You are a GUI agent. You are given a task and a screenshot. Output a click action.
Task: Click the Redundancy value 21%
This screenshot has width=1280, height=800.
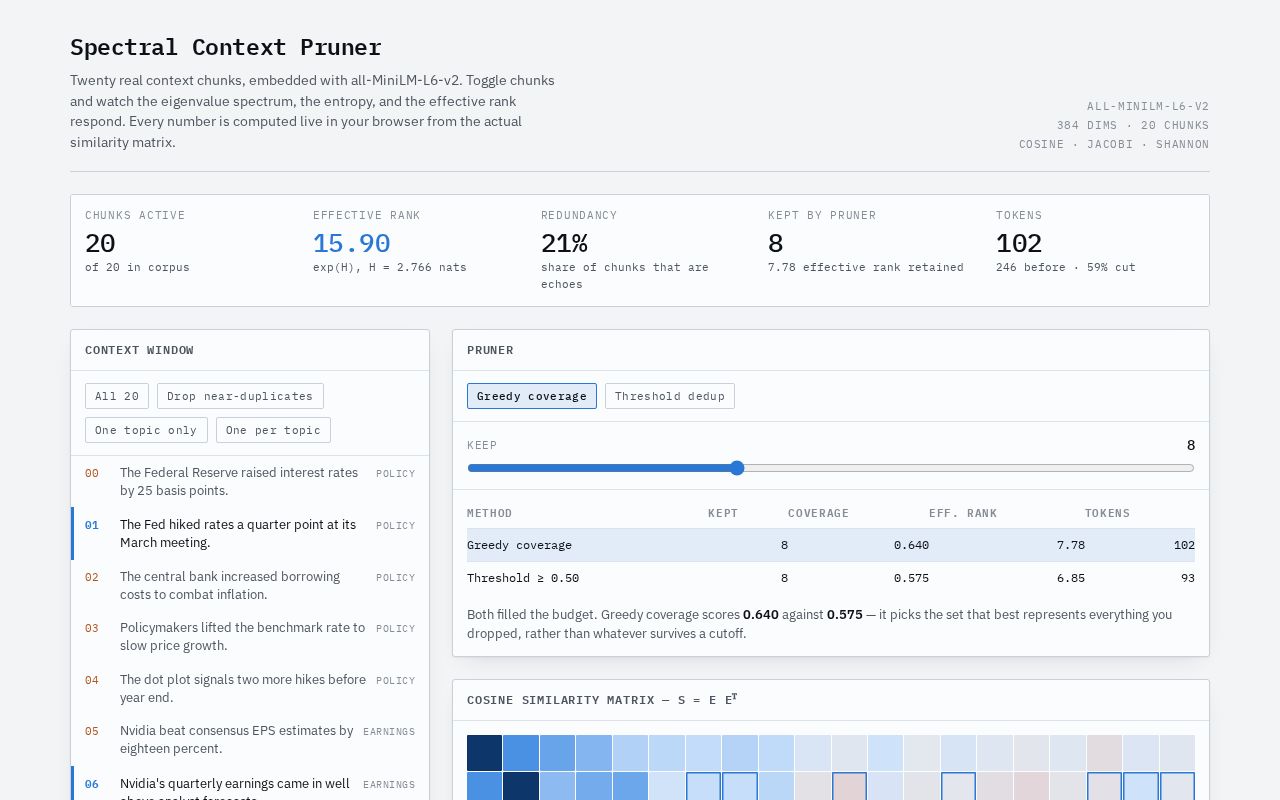(x=564, y=244)
